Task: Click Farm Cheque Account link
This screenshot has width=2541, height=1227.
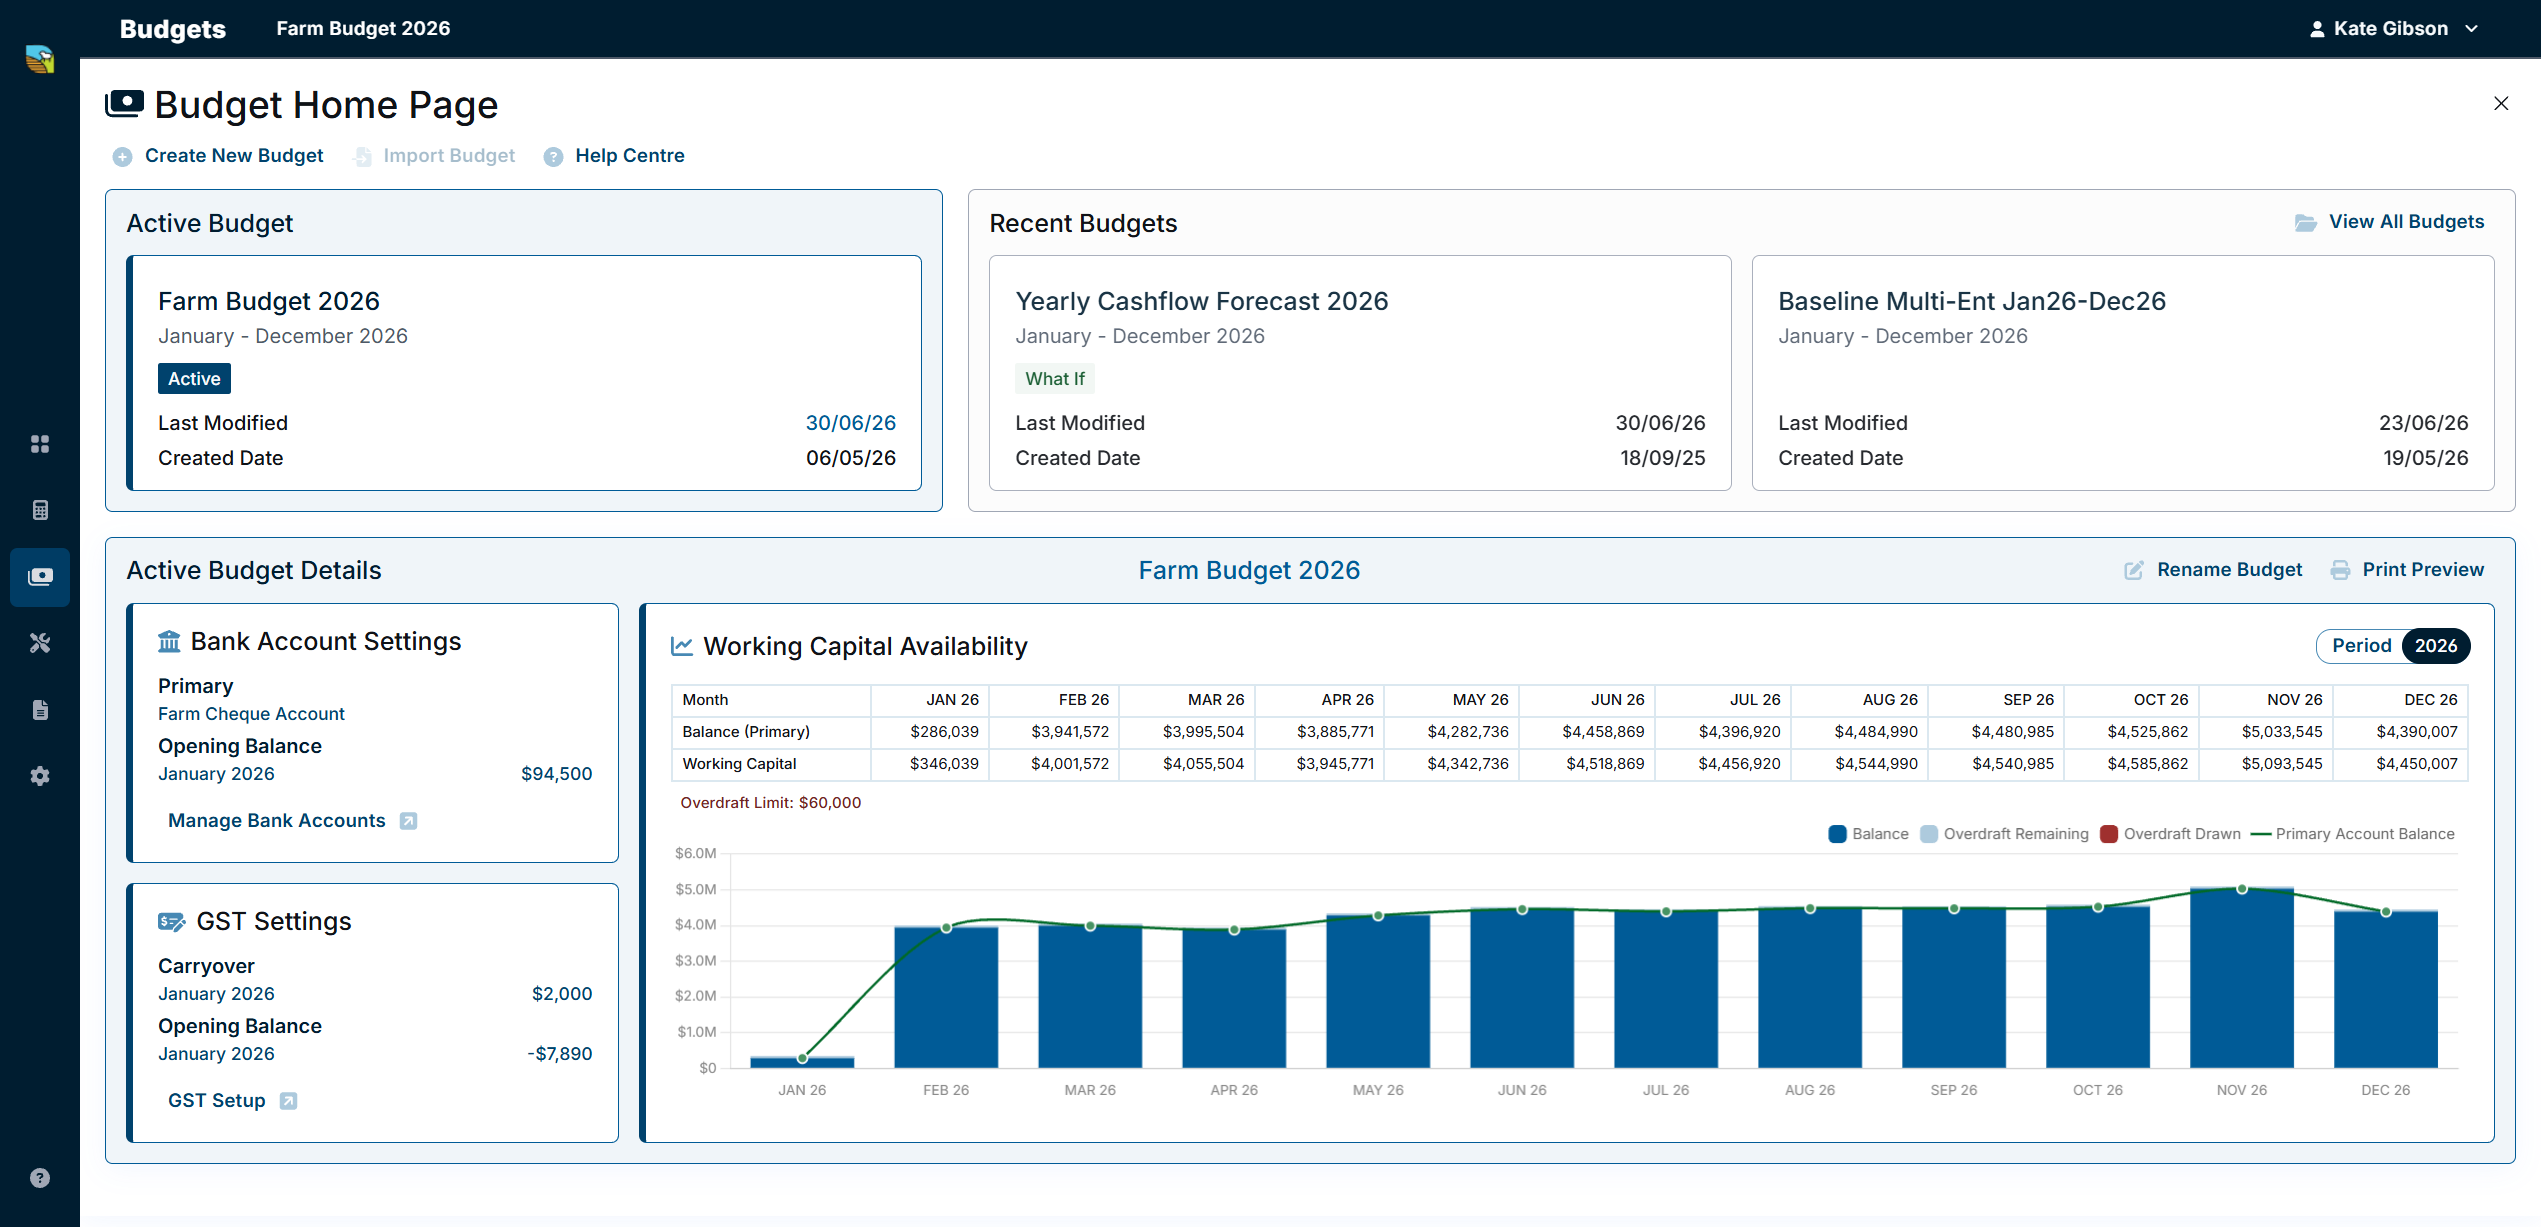Action: tap(252, 714)
